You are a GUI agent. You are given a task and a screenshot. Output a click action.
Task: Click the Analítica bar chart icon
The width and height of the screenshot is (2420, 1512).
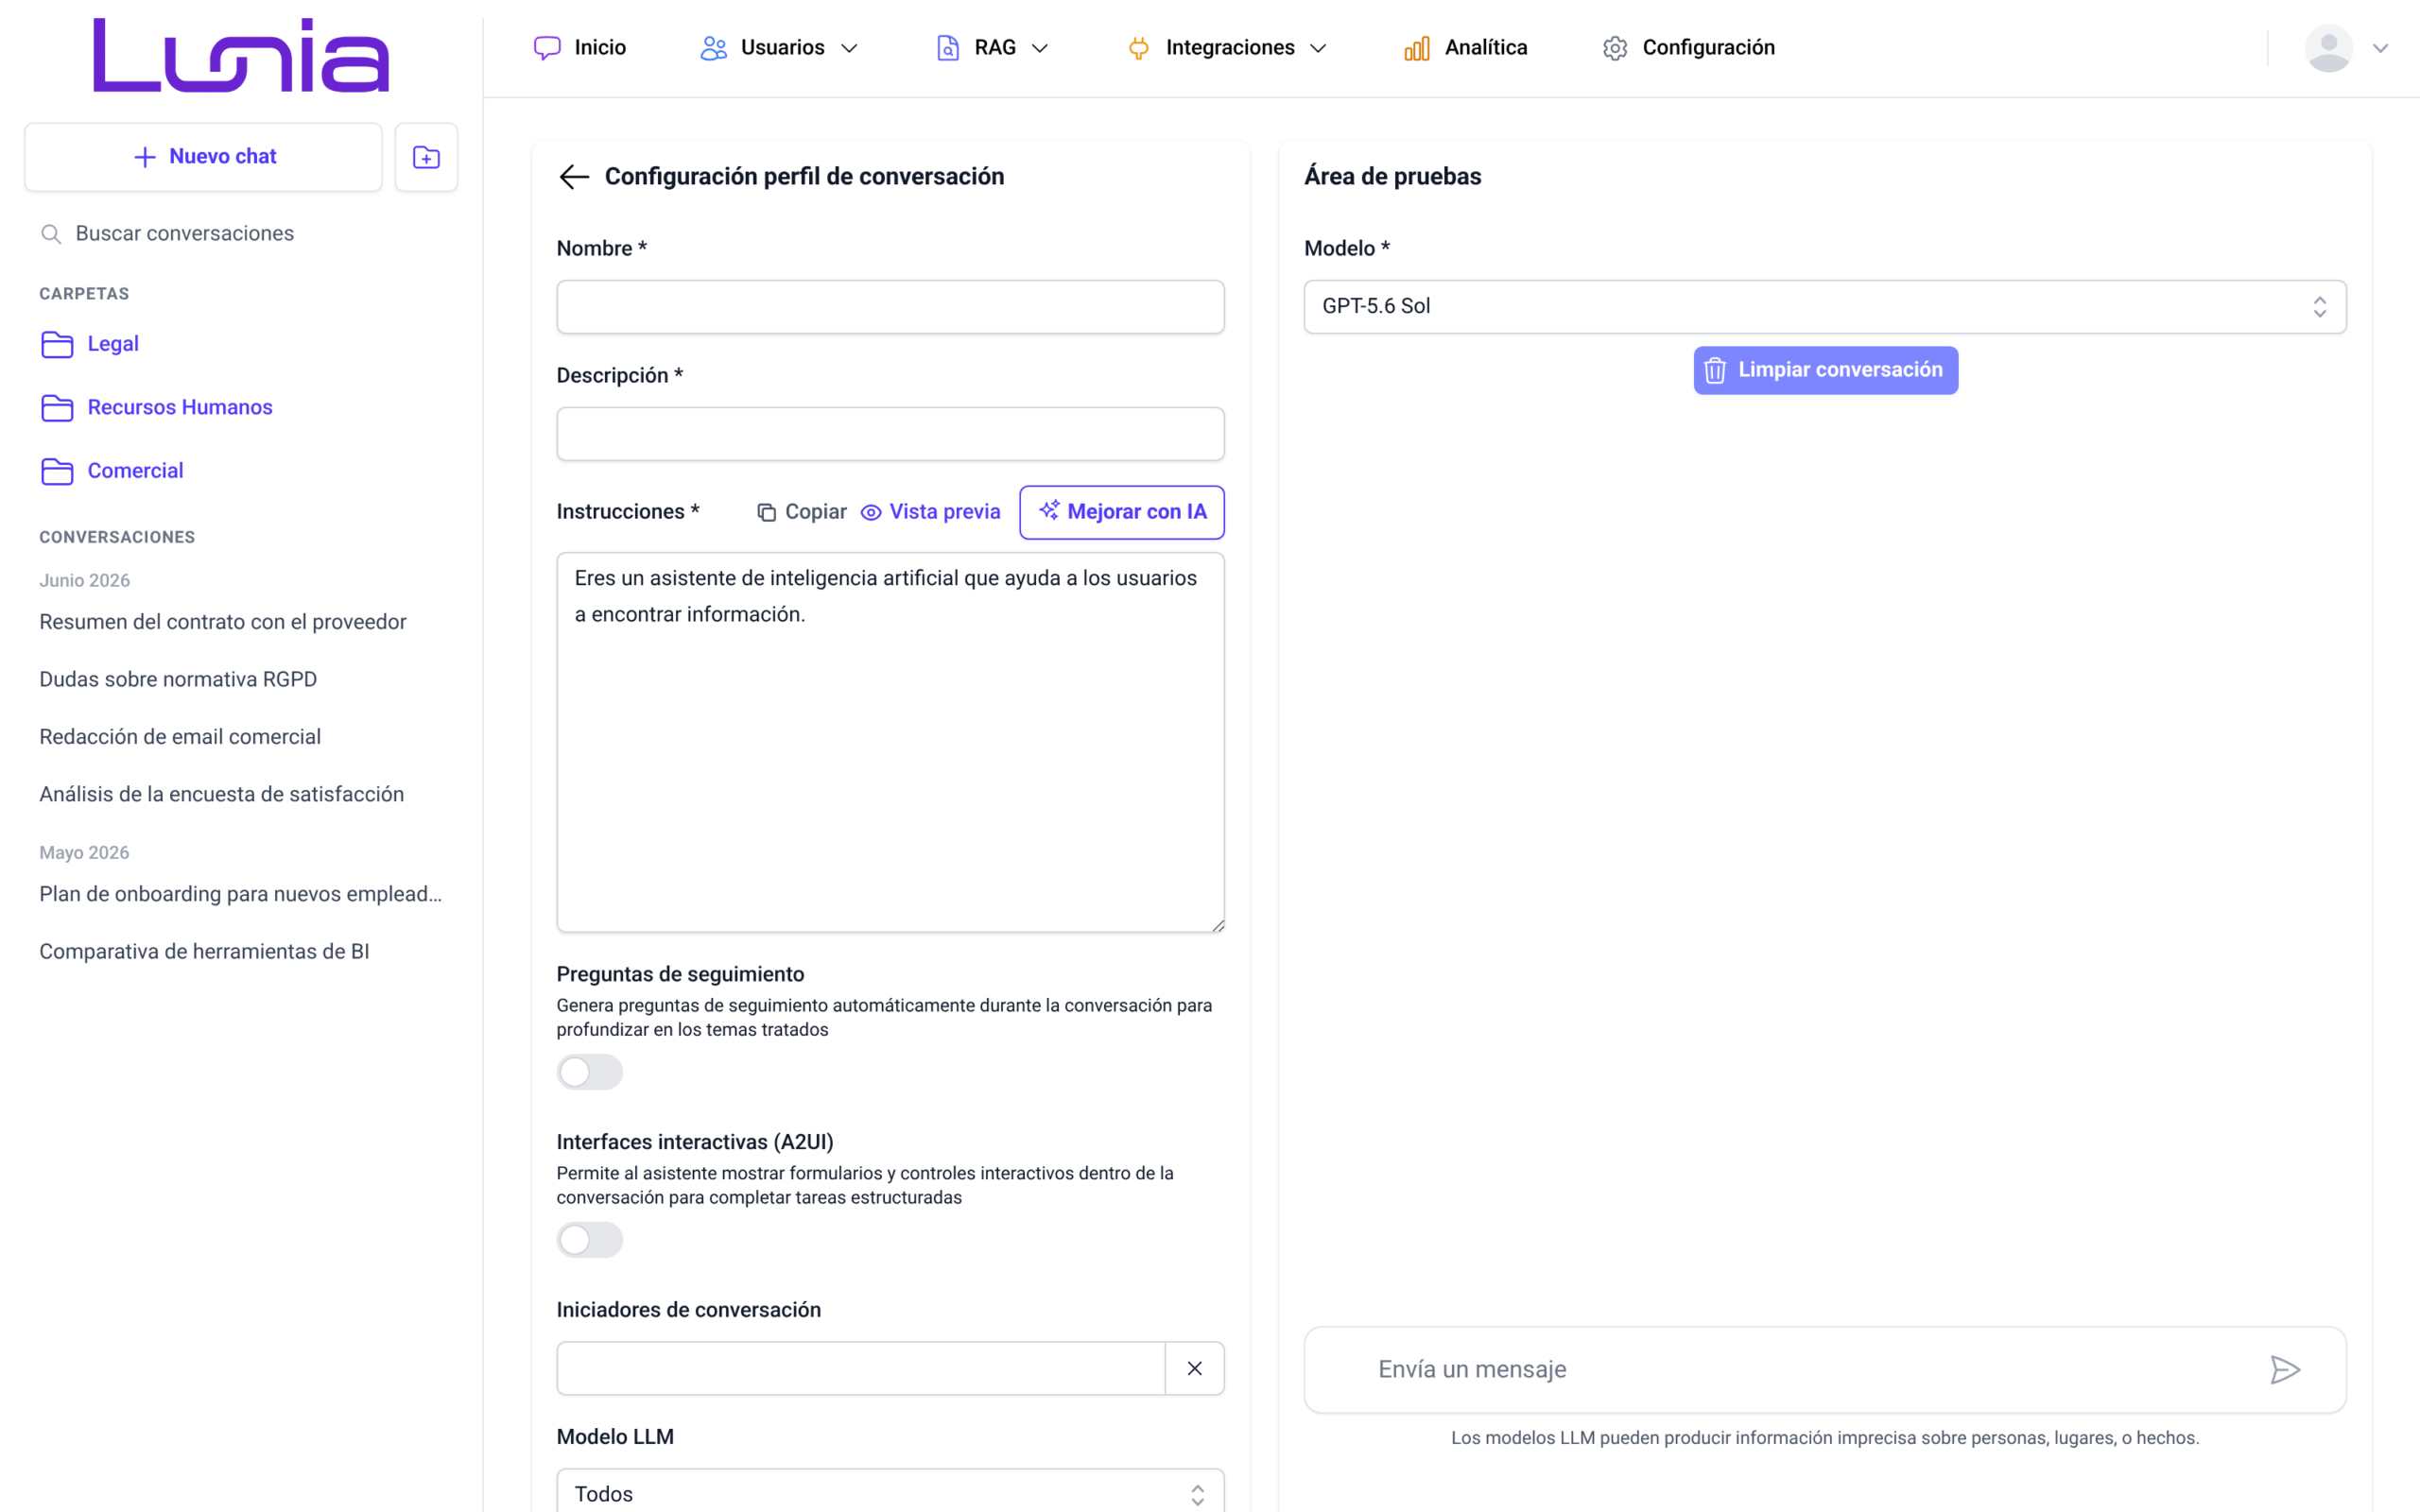click(x=1417, y=48)
